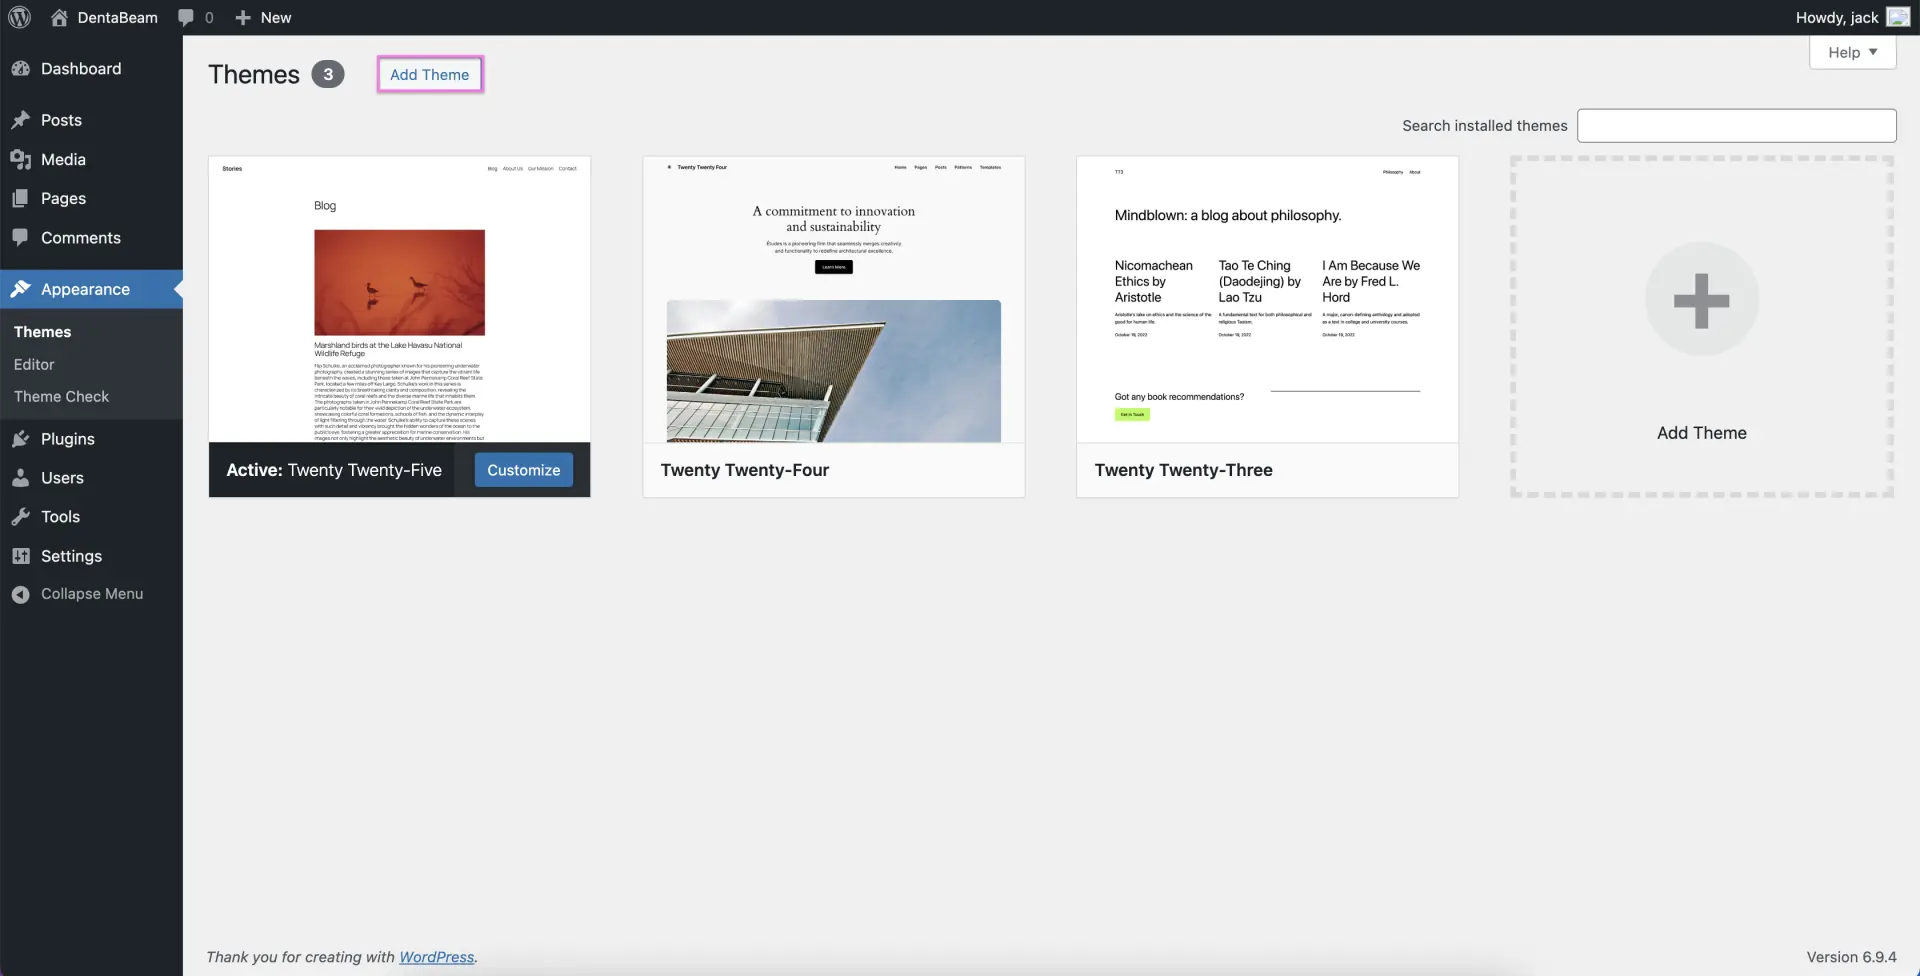Open the Plugins menu item
The width and height of the screenshot is (1920, 976).
coord(91,439)
